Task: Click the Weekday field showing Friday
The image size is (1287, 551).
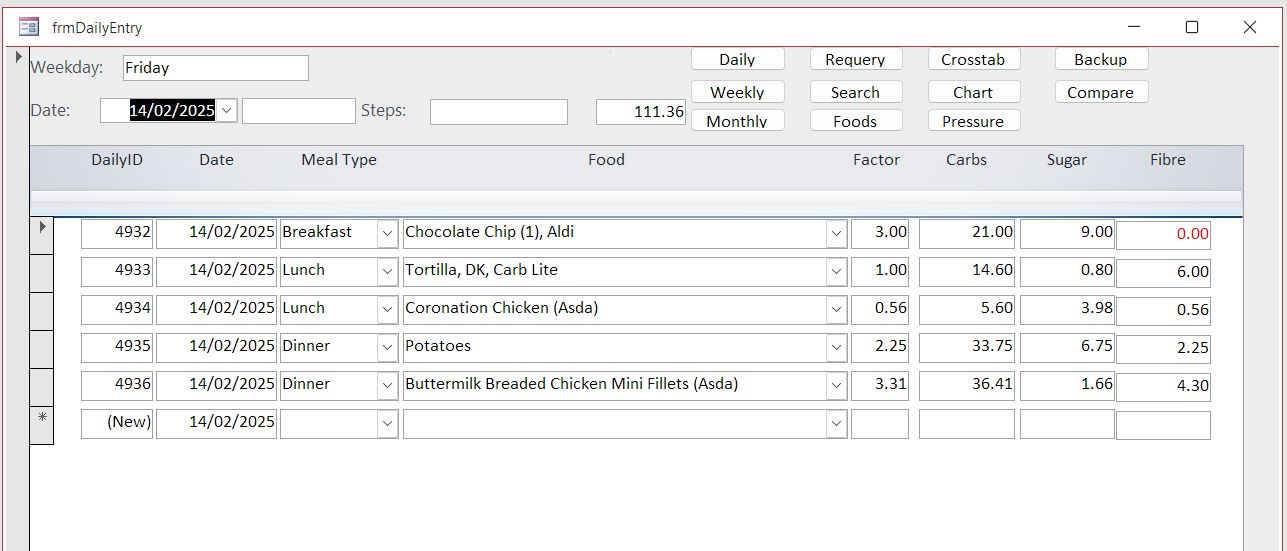Action: [215, 68]
